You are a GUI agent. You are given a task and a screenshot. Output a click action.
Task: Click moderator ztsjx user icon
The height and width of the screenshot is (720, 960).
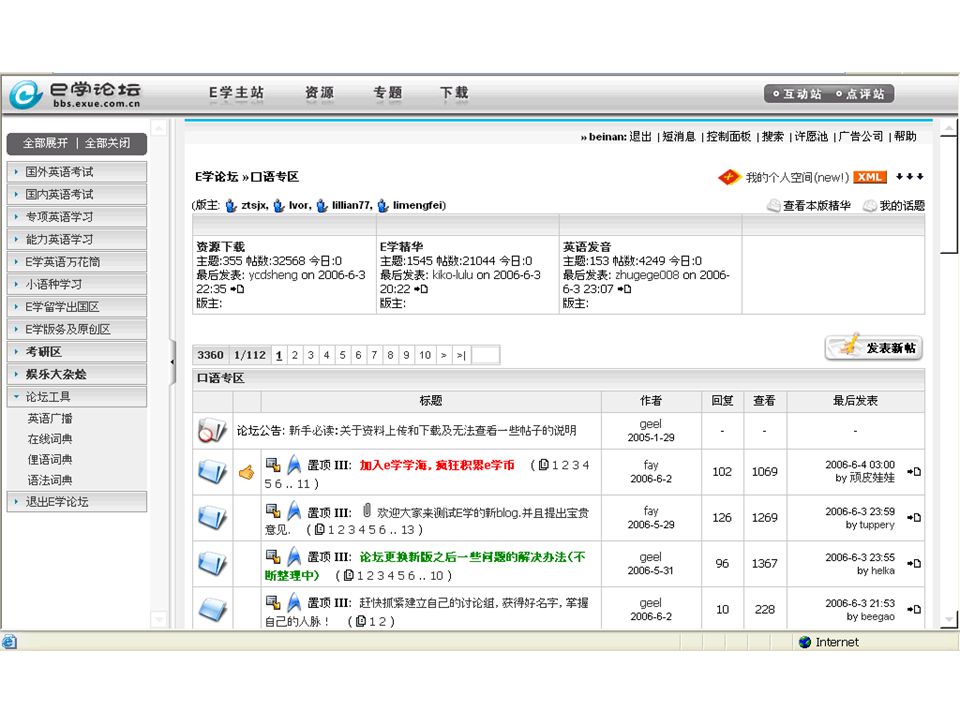(231, 206)
